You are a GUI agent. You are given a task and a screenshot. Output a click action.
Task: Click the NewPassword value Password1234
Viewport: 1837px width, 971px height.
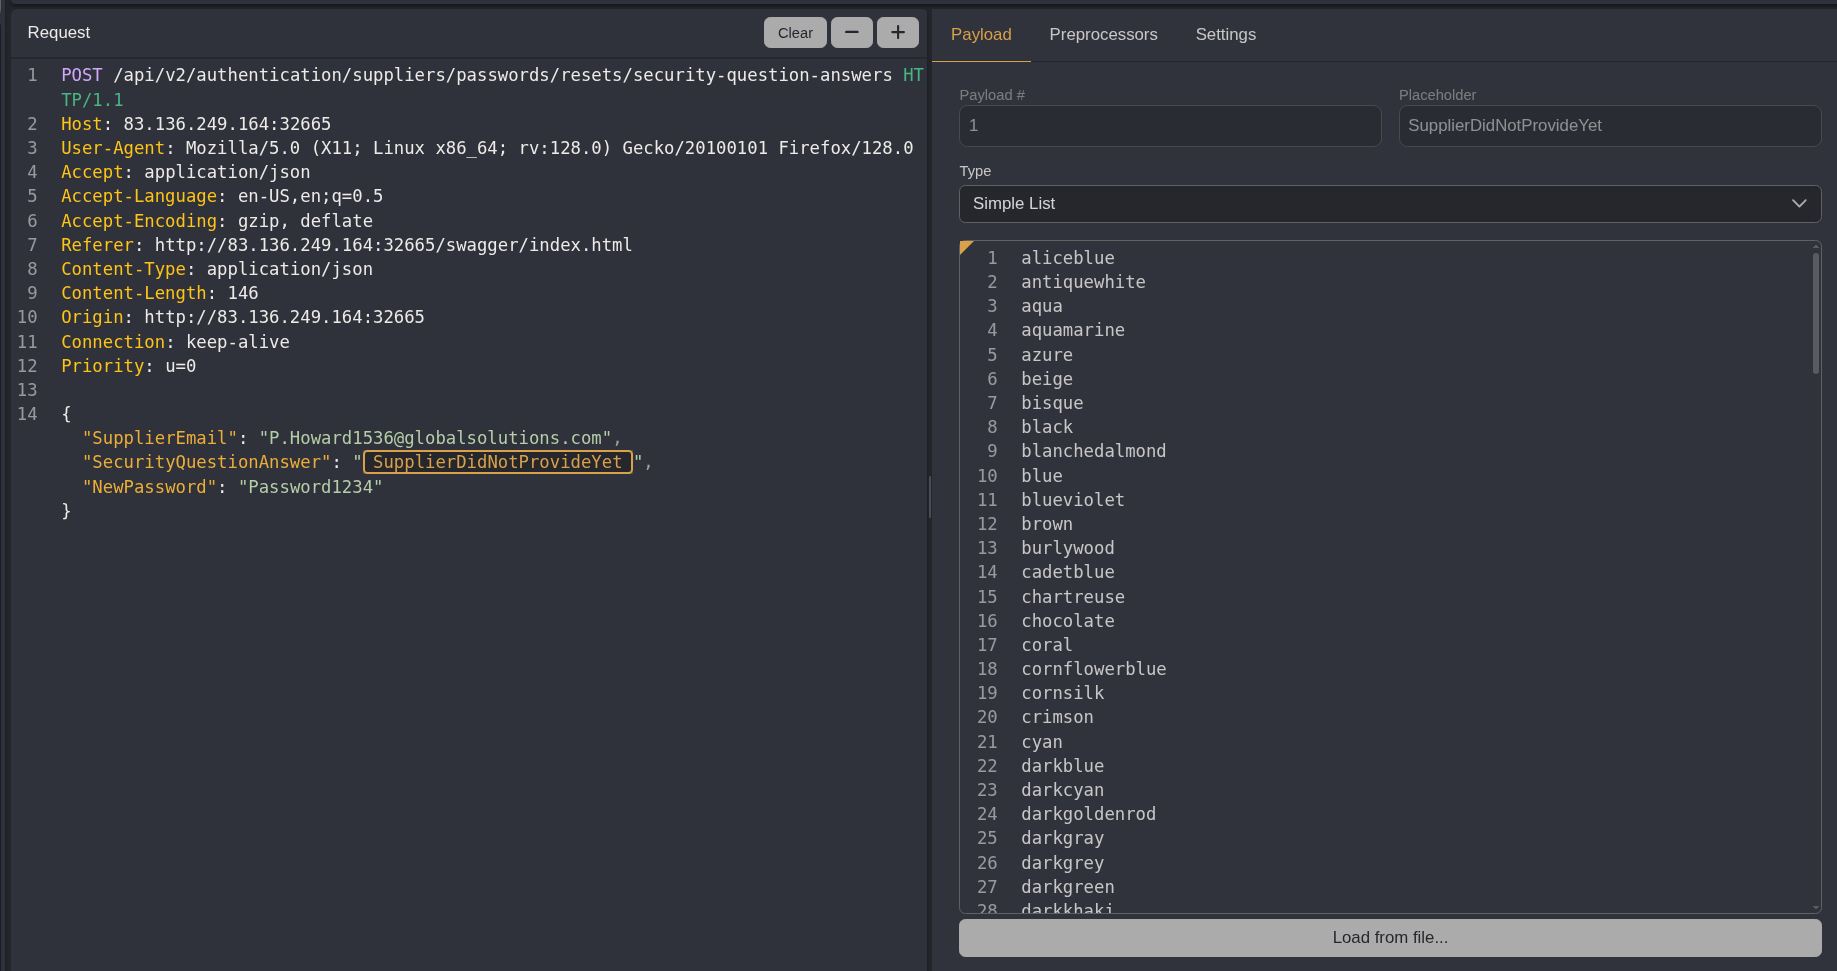310,487
